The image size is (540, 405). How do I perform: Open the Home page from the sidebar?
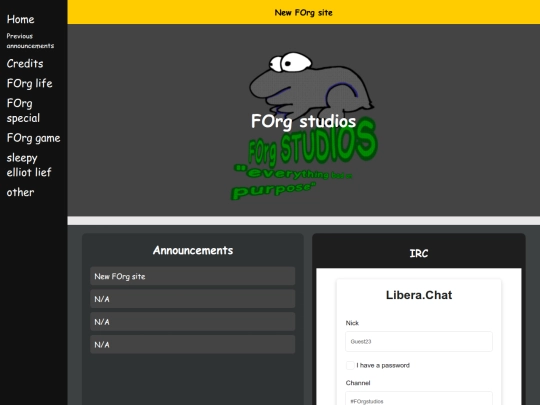click(20, 19)
